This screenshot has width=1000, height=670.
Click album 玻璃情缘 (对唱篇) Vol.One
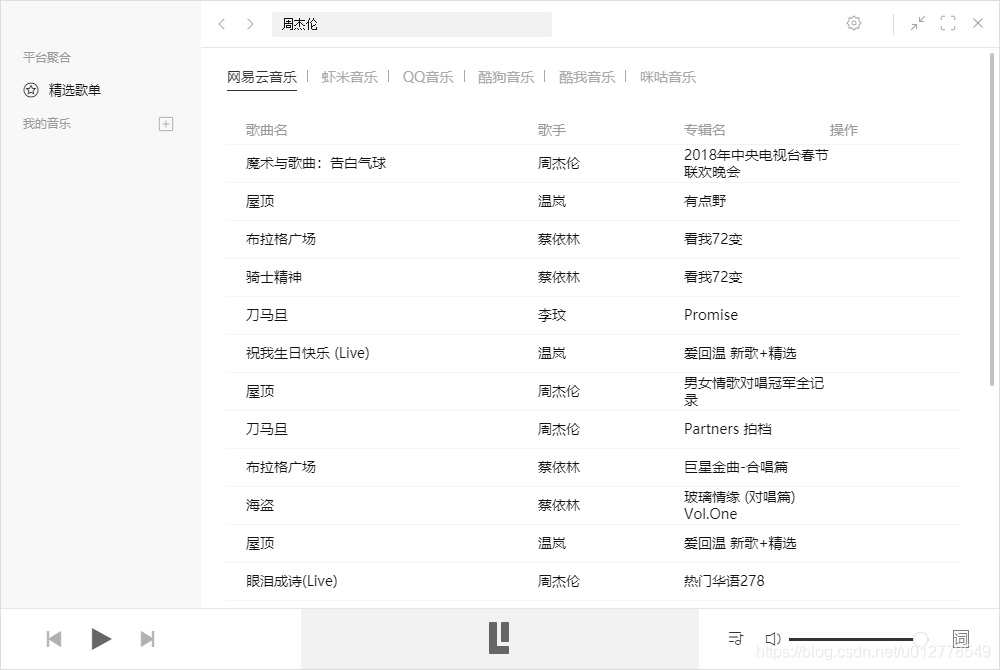point(739,506)
